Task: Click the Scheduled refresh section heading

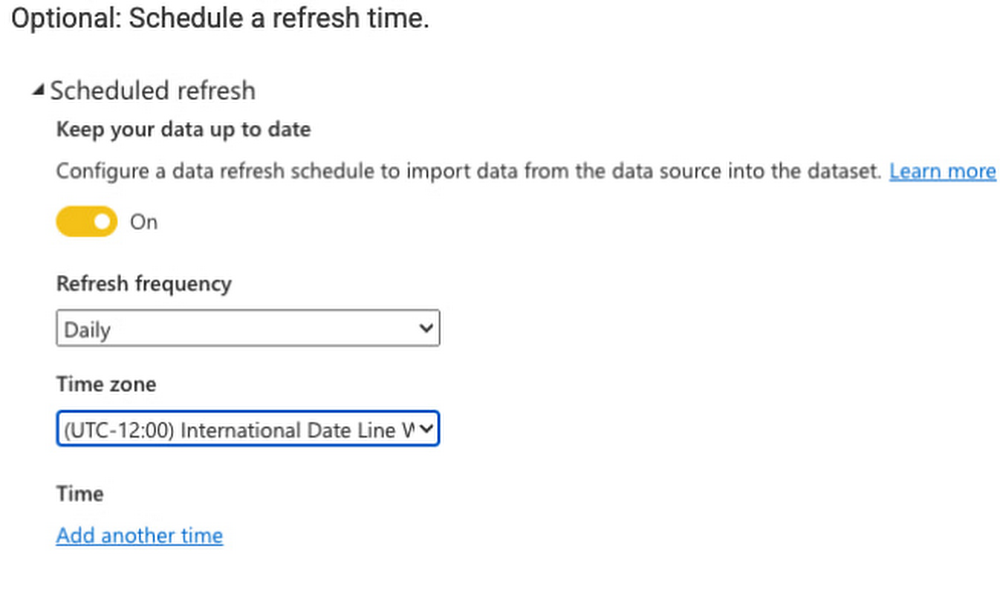Action: [x=152, y=91]
